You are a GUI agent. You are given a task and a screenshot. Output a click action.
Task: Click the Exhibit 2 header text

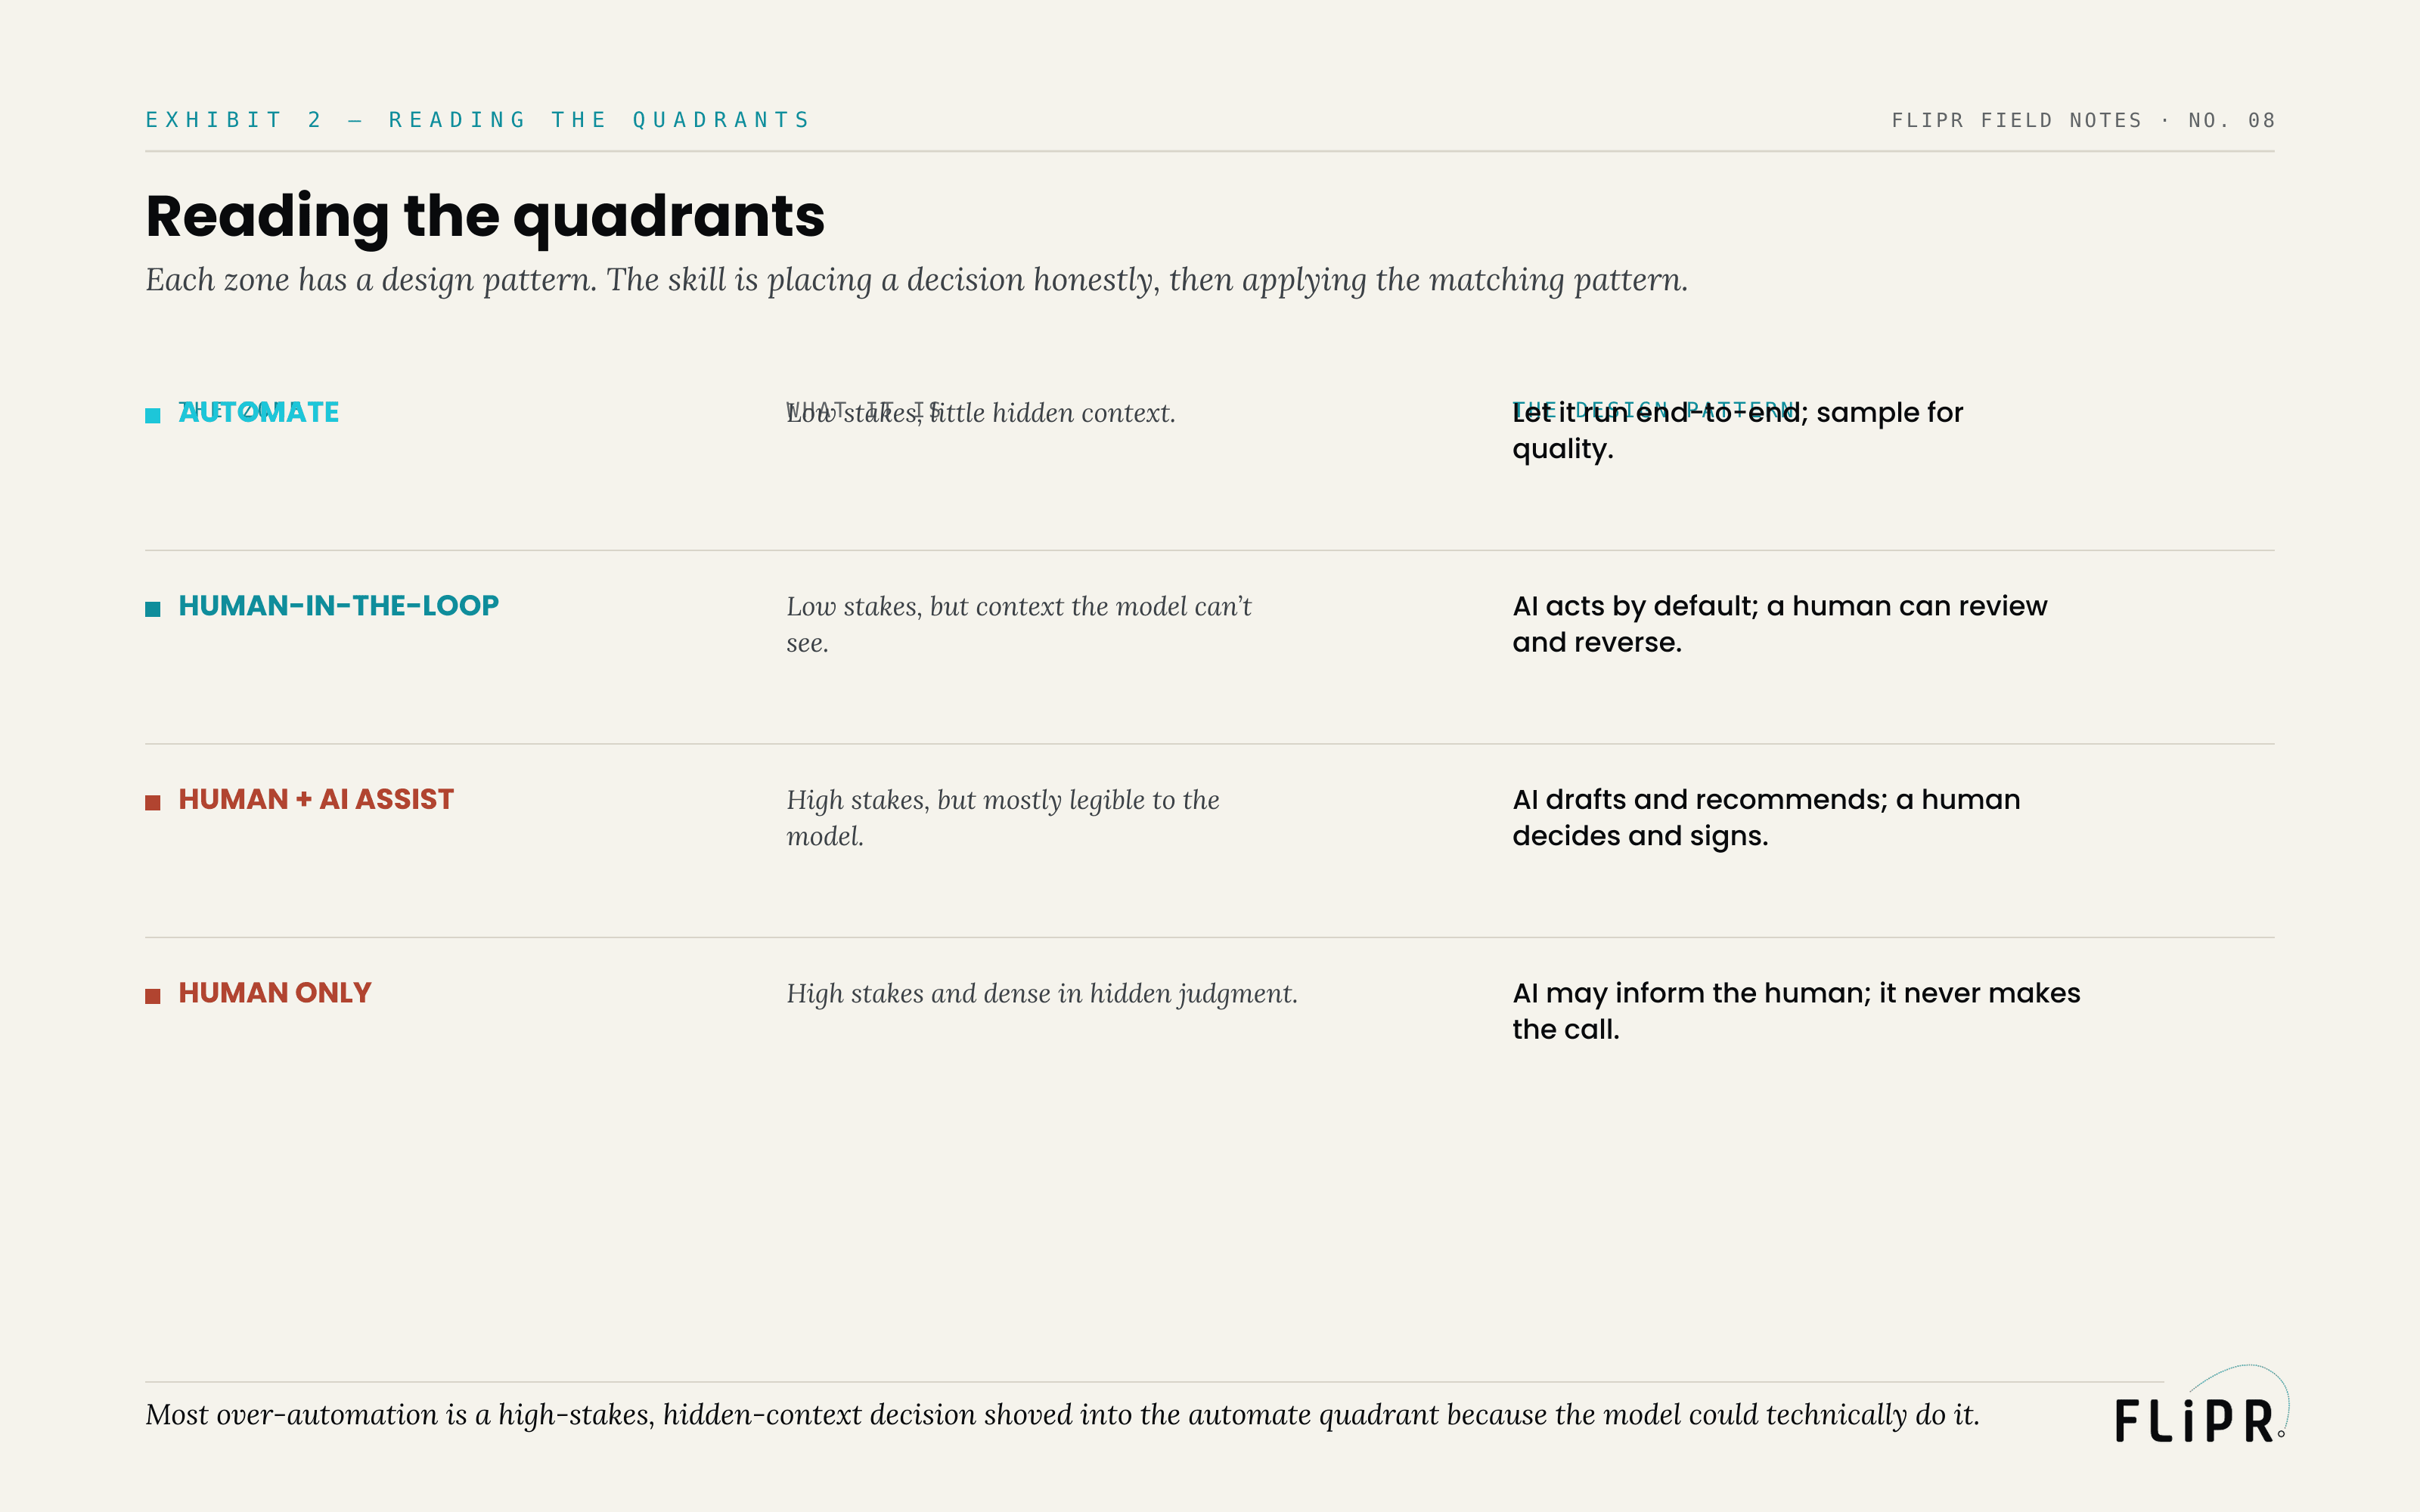(x=477, y=120)
